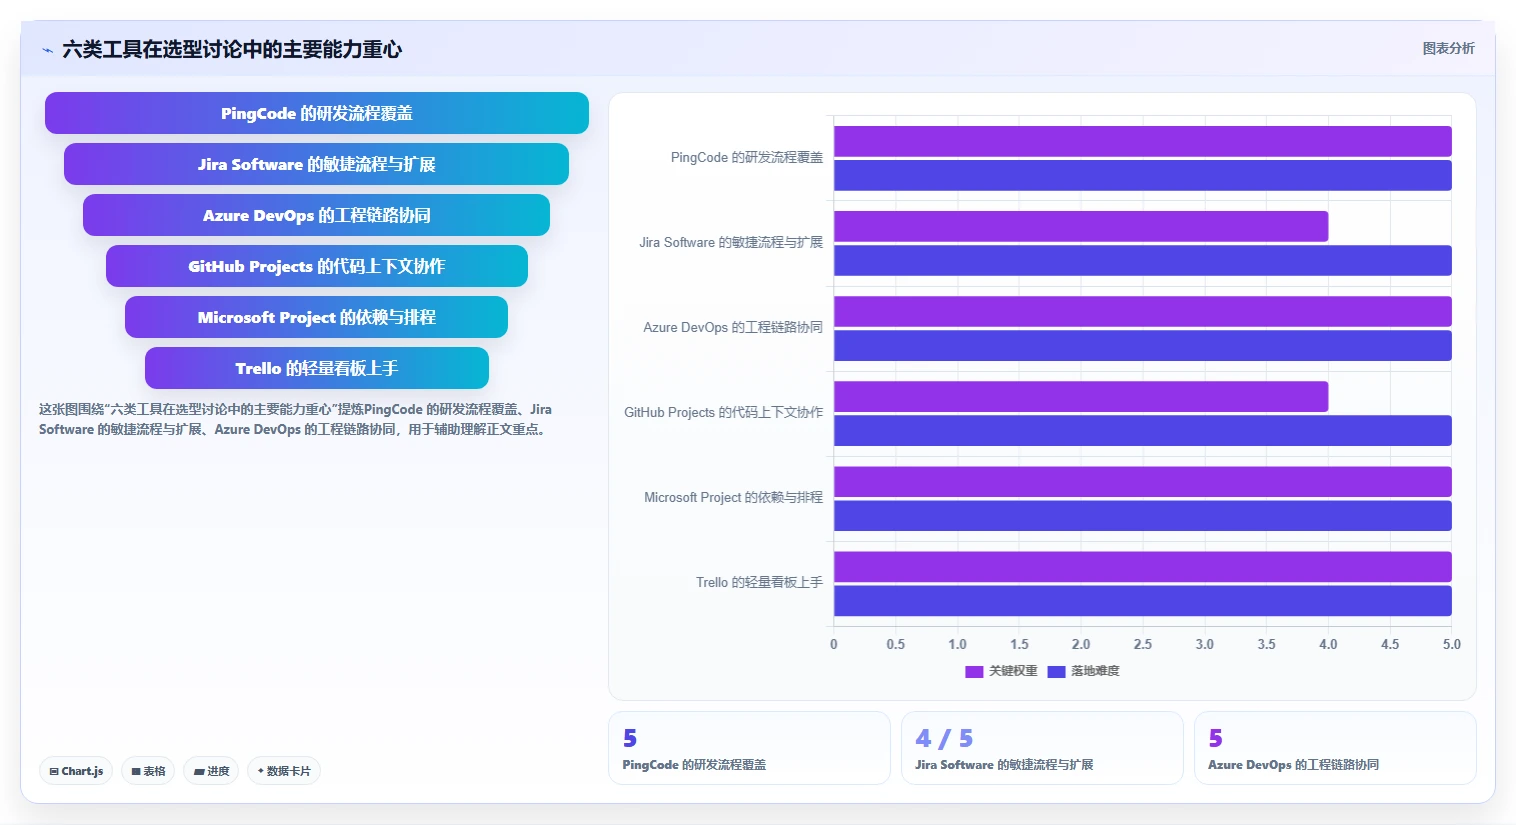Click the blue 落地难度 chart bar for Trello
Viewport: 1516px width, 825px height.
pyautogui.click(x=1143, y=600)
